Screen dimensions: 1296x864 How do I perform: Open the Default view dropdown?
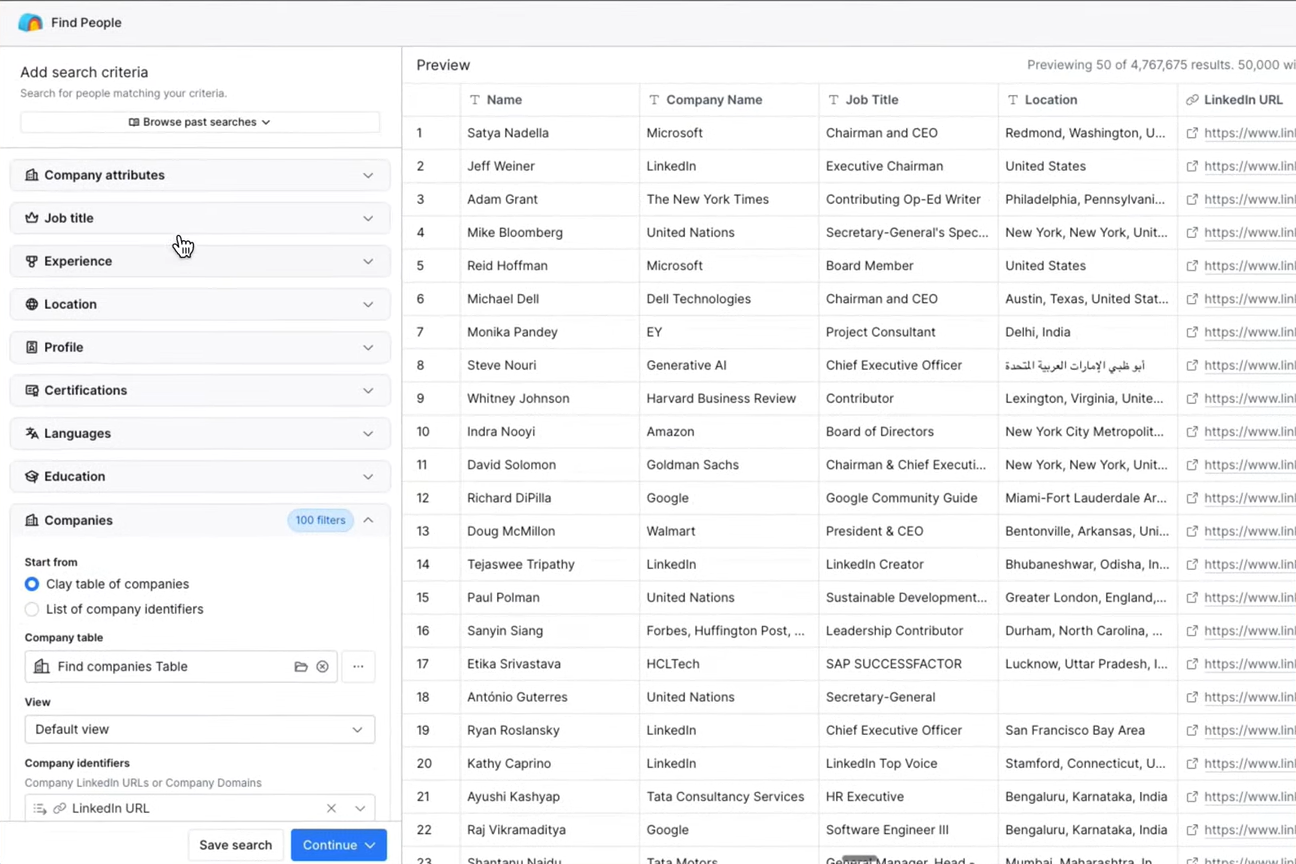(200, 729)
